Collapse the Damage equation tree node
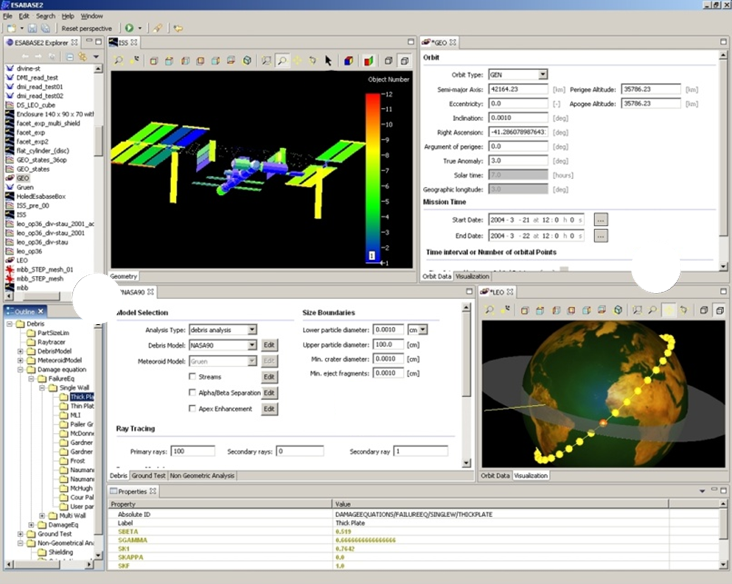The width and height of the screenshot is (732, 584). point(20,369)
